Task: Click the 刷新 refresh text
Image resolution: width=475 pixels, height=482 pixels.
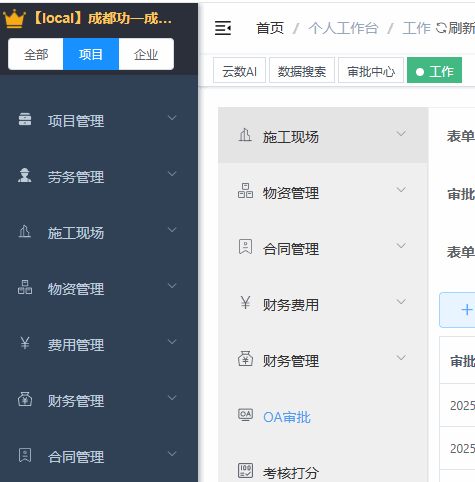Action: (x=462, y=28)
